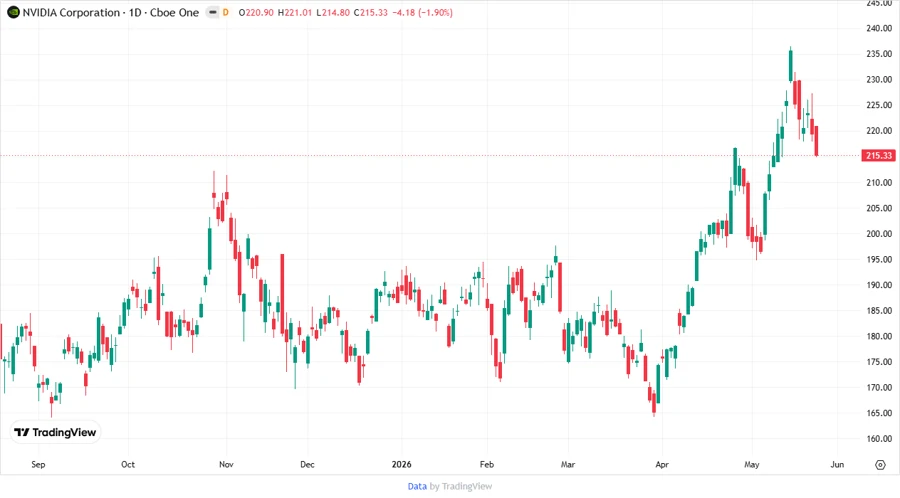Click the 190.00 price axis label
The image size is (900, 498).
point(879,285)
